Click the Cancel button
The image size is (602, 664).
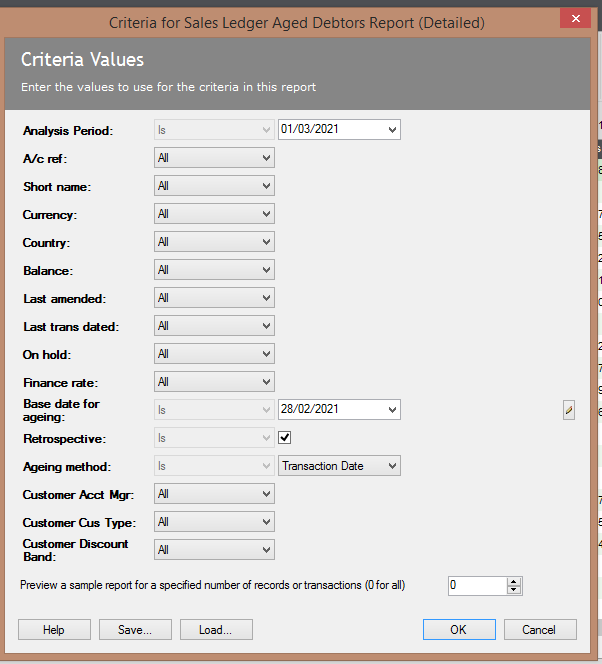(539, 630)
